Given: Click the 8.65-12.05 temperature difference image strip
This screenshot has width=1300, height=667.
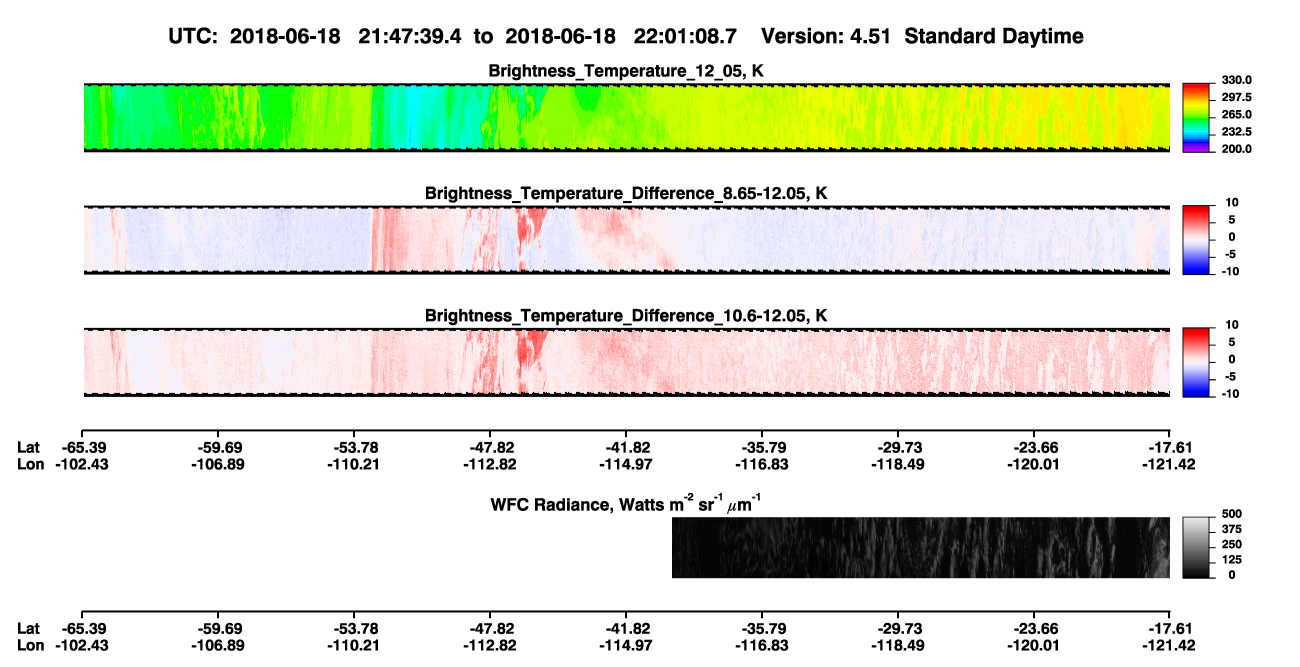Looking at the screenshot, I should pyautogui.click(x=626, y=240).
